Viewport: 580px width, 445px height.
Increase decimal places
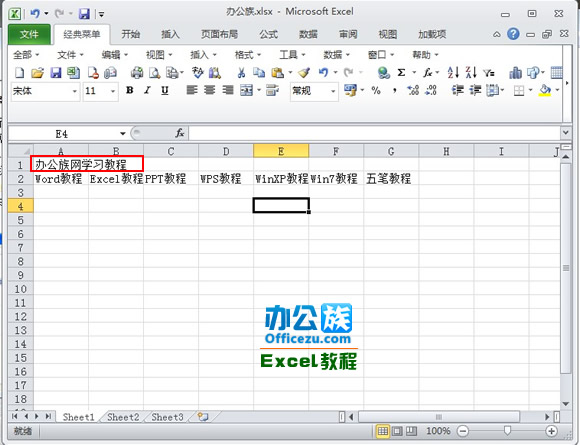(x=413, y=90)
